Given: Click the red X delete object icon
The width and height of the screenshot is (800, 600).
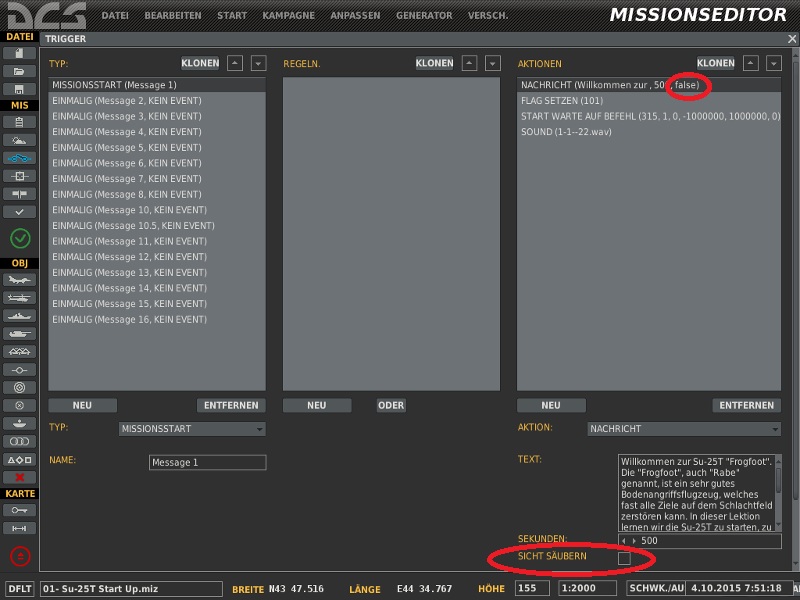Looking at the screenshot, I should (19, 478).
